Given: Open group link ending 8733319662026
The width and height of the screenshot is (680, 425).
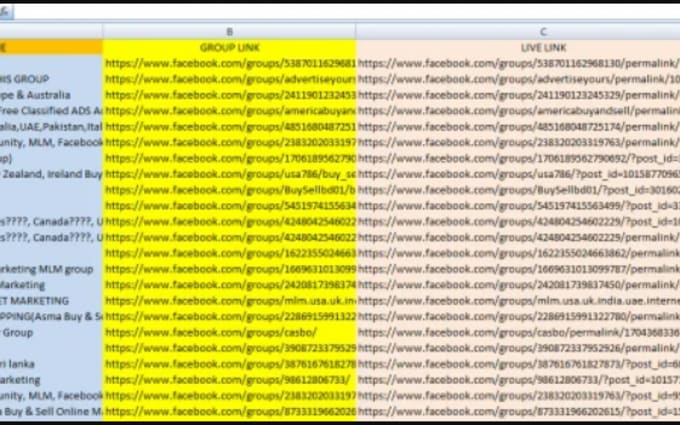Looking at the screenshot, I should (x=229, y=412).
